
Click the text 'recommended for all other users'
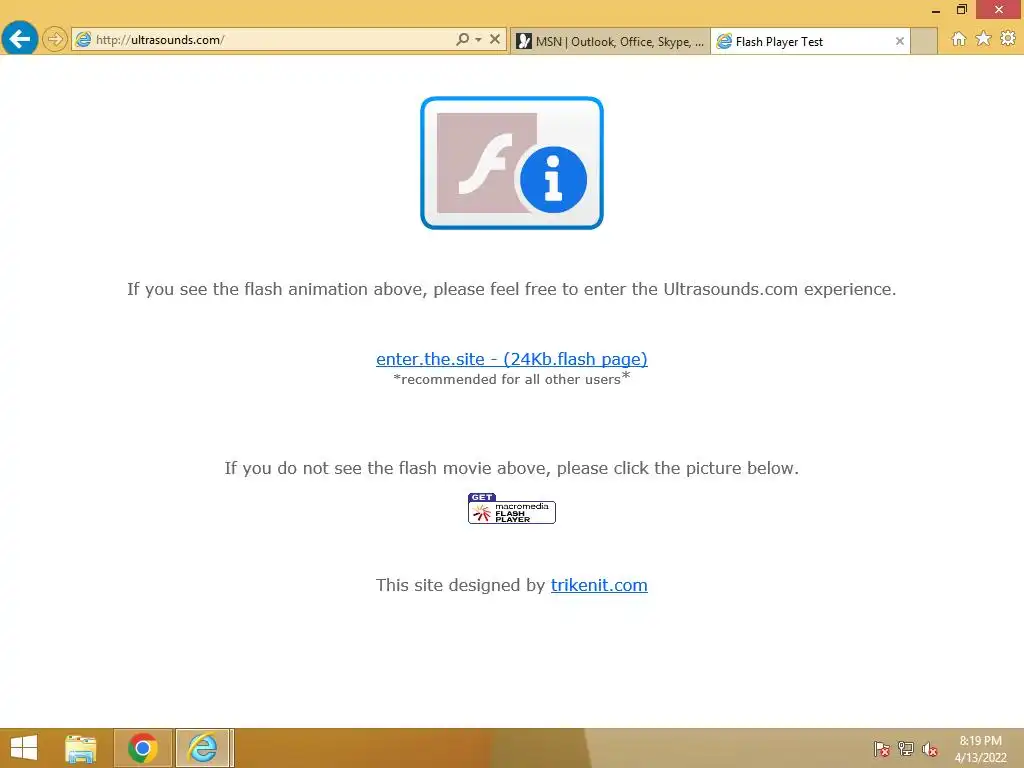510,379
